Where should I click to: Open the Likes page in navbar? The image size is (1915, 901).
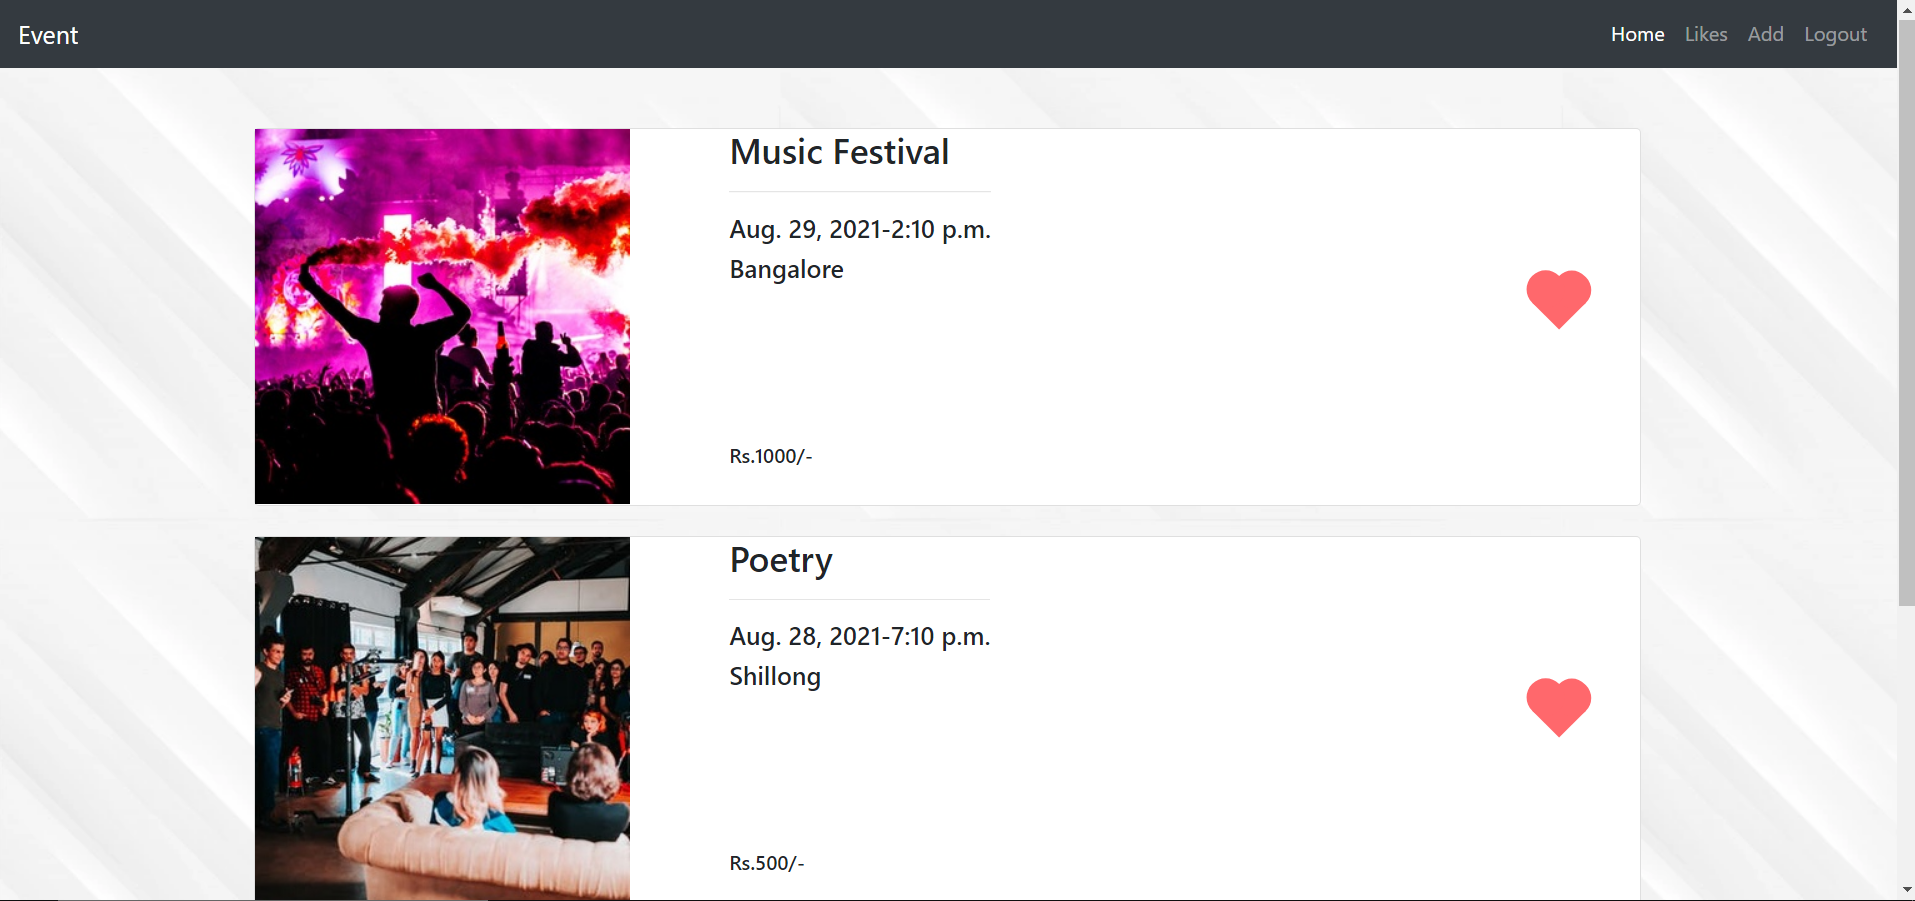(1705, 34)
